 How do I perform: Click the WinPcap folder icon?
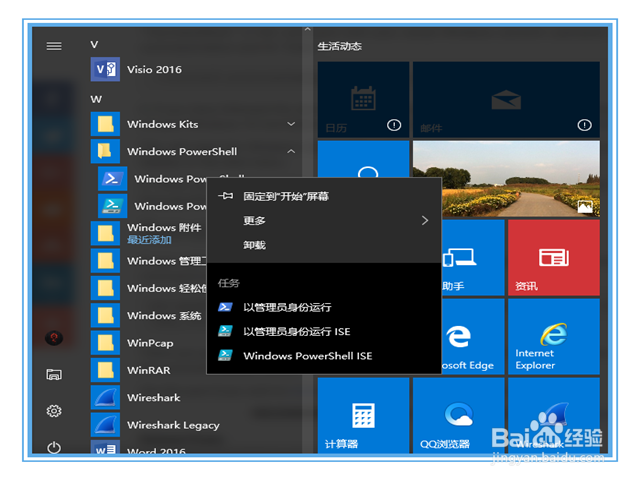[x=105, y=343]
